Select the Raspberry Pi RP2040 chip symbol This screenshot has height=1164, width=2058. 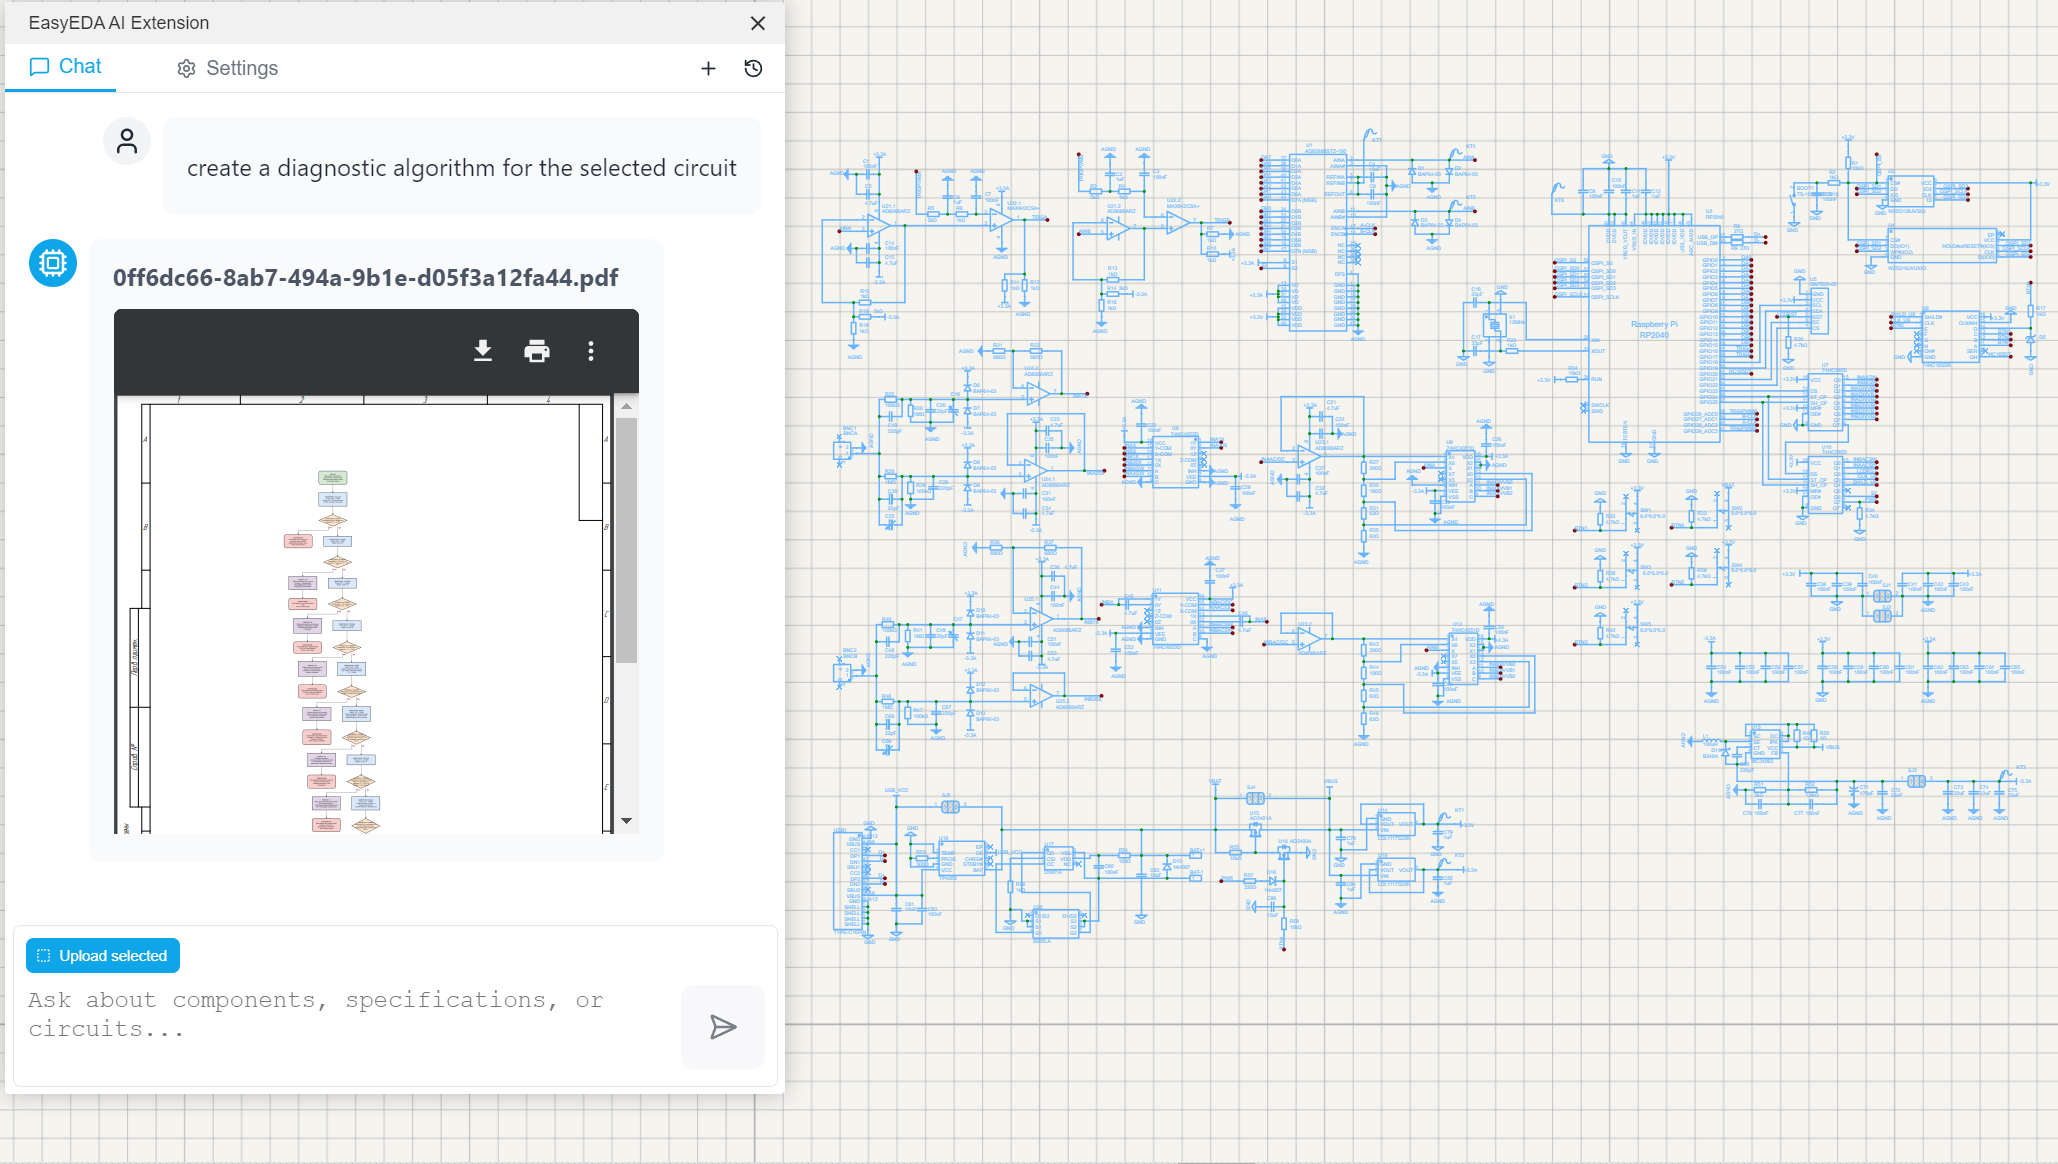tap(1653, 330)
